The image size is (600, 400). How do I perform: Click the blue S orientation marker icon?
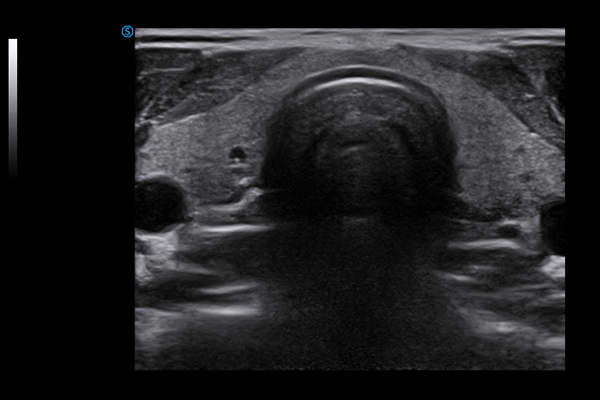127,31
